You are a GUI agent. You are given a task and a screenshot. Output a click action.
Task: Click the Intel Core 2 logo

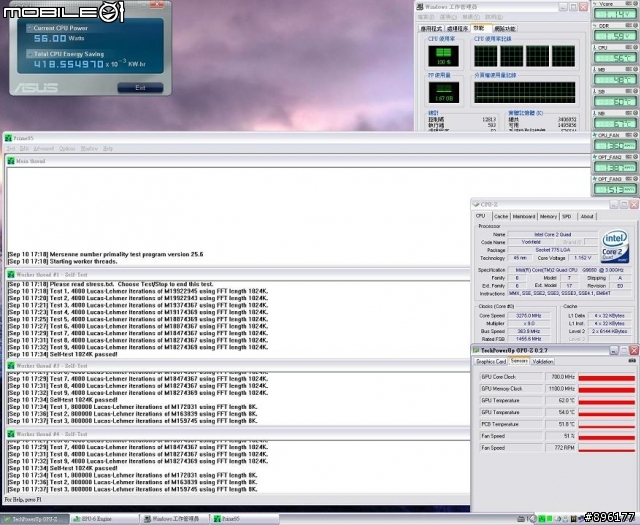pyautogui.click(x=615, y=246)
